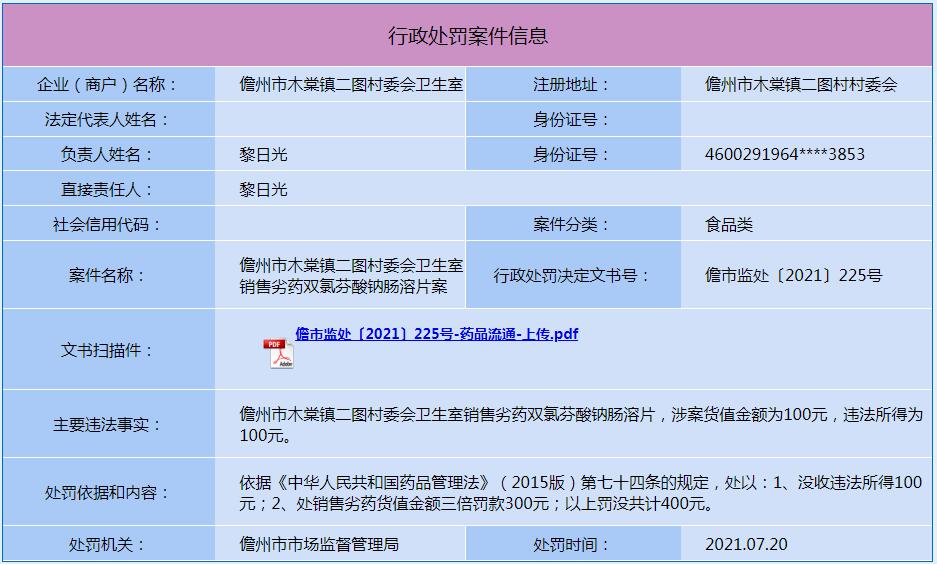Click 身份证号 label in 负责人姓名 row
Image resolution: width=937 pixels, height=564 pixels.
click(x=572, y=155)
